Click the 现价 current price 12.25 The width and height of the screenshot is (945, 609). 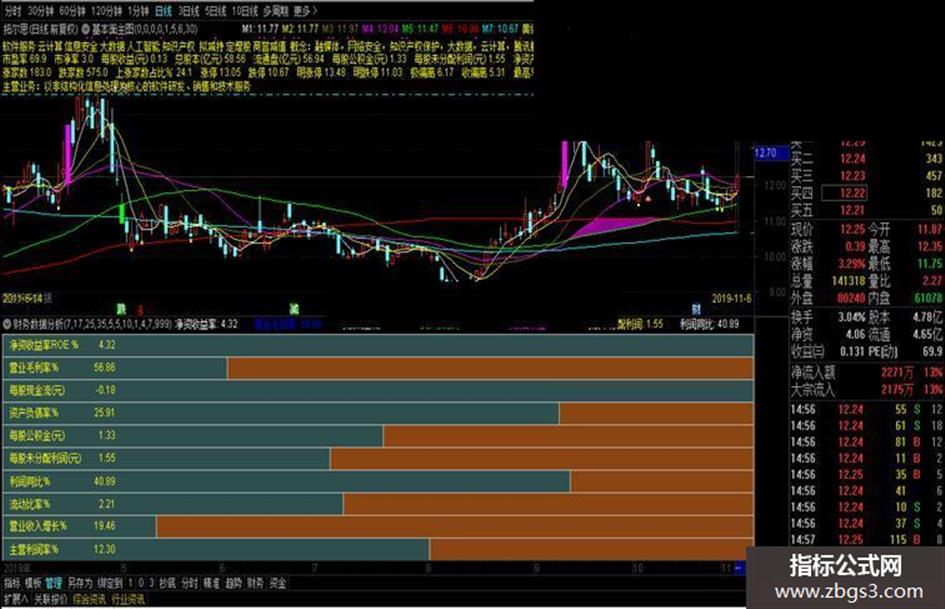[852, 229]
